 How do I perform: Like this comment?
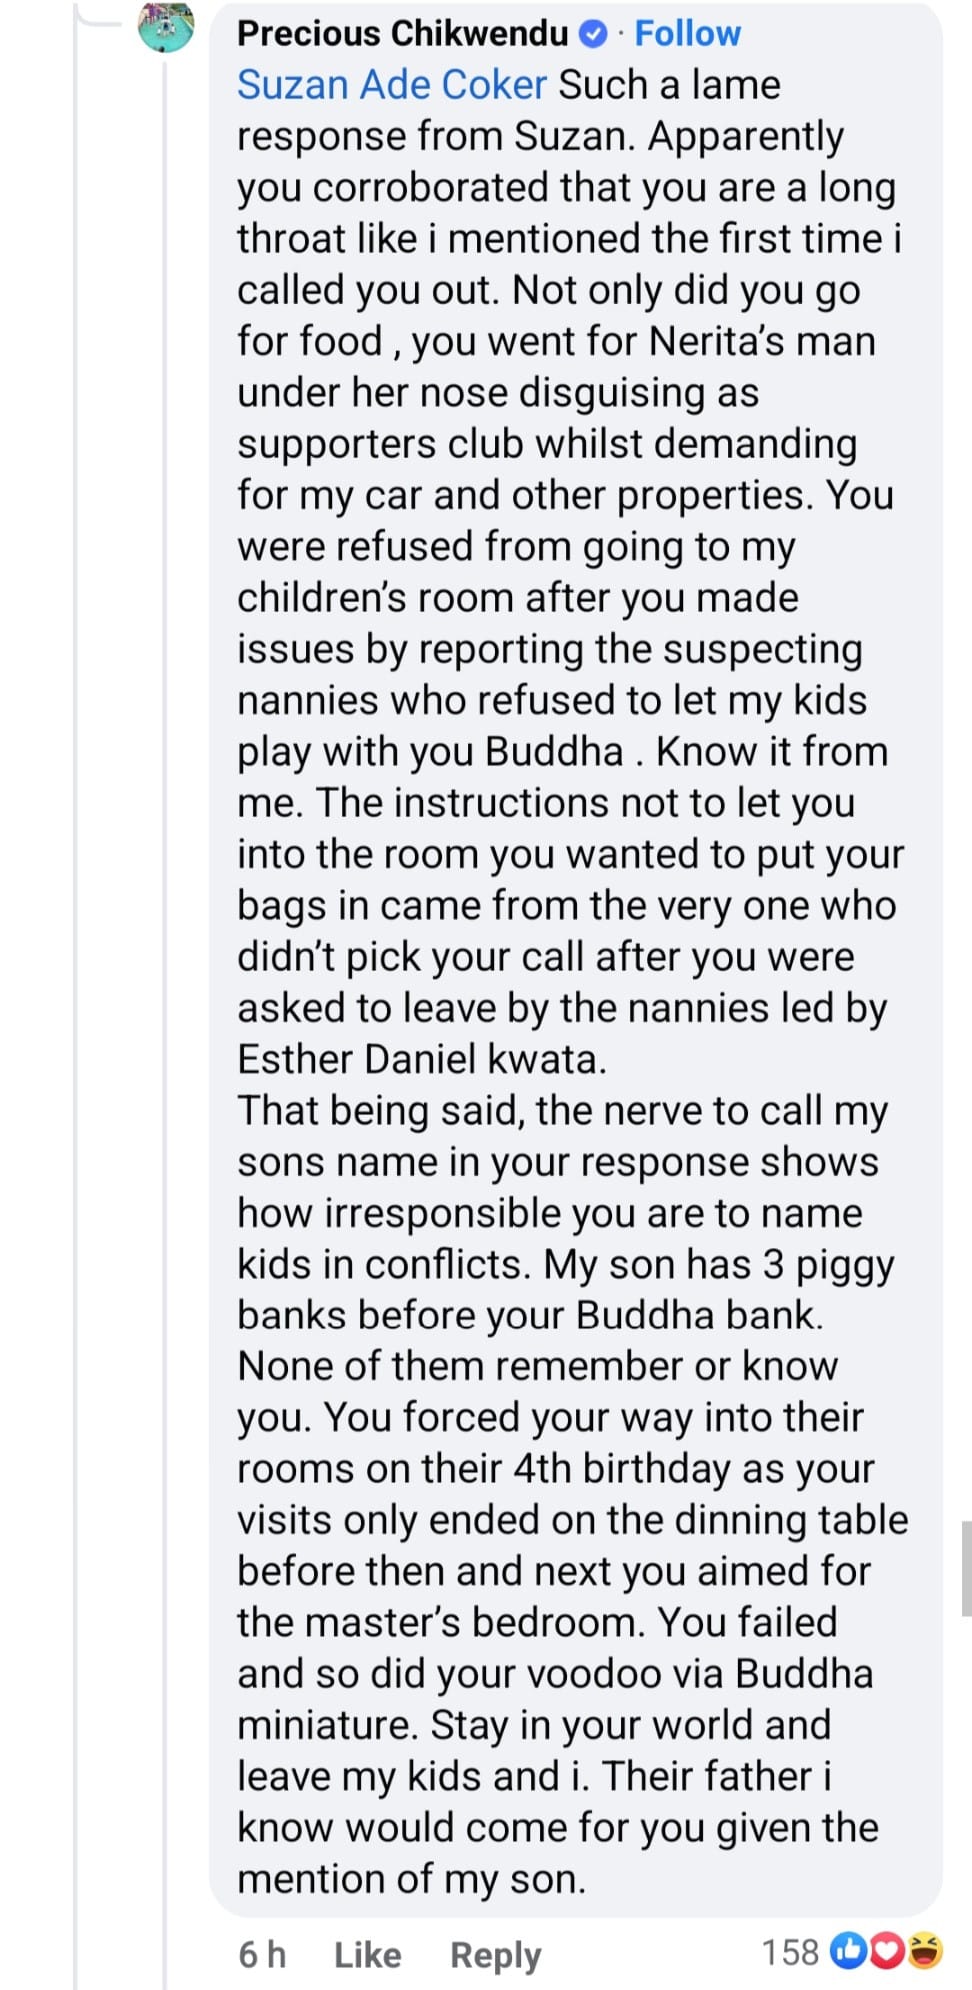tap(367, 1954)
